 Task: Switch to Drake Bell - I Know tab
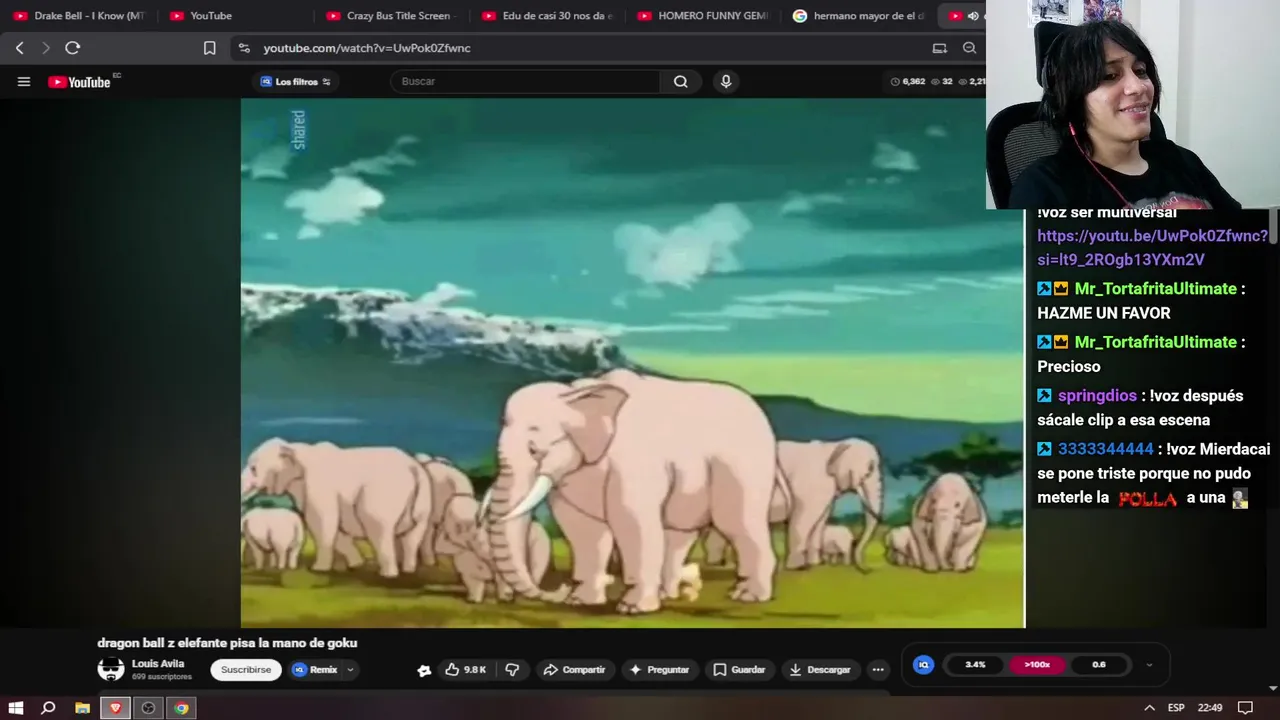click(80, 16)
